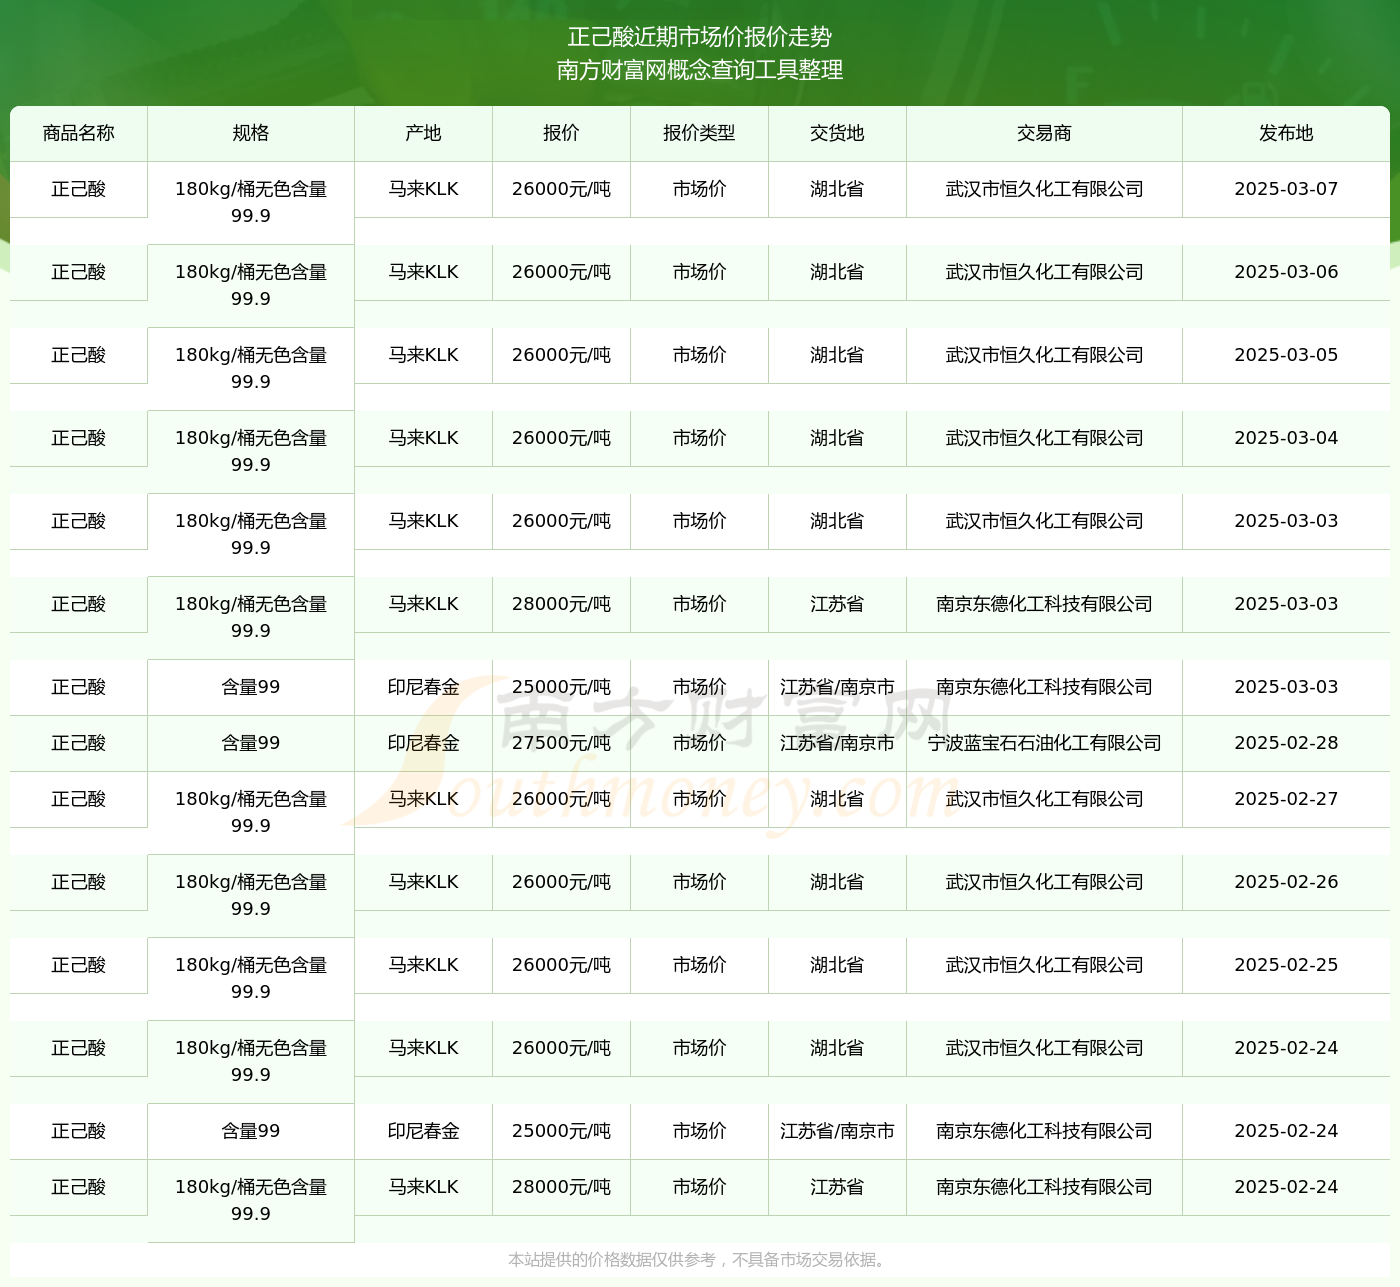Viewport: 1400px width, 1287px height.
Task: Click 印尼春金 in the 2025-03-03 row
Action: pos(424,687)
